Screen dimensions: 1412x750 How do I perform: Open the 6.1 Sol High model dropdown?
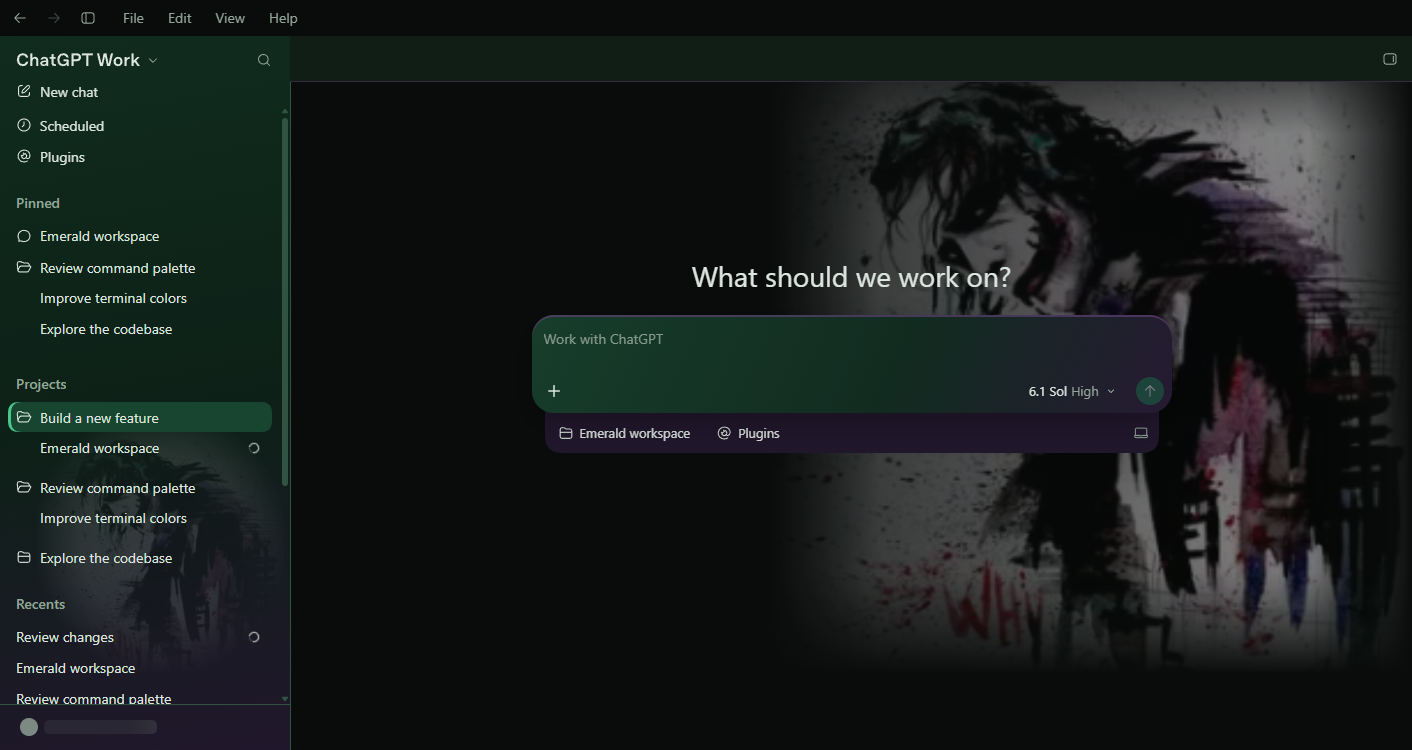tap(1071, 391)
